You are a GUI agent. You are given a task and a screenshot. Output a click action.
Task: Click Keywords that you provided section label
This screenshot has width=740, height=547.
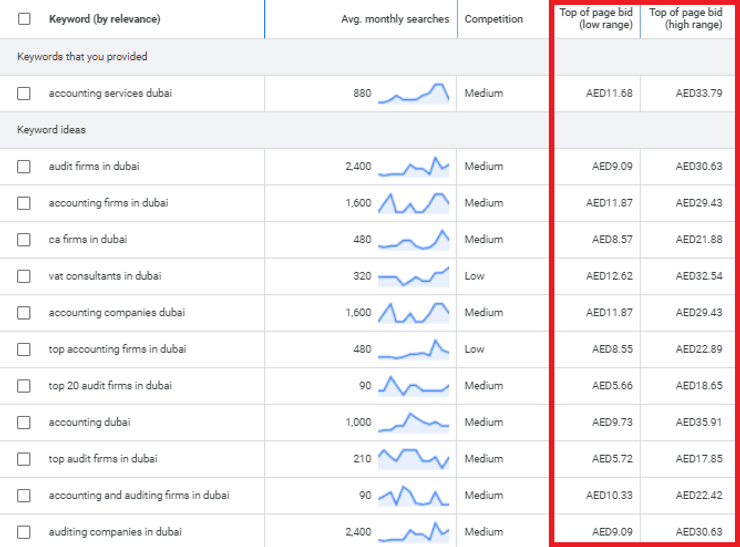click(82, 57)
